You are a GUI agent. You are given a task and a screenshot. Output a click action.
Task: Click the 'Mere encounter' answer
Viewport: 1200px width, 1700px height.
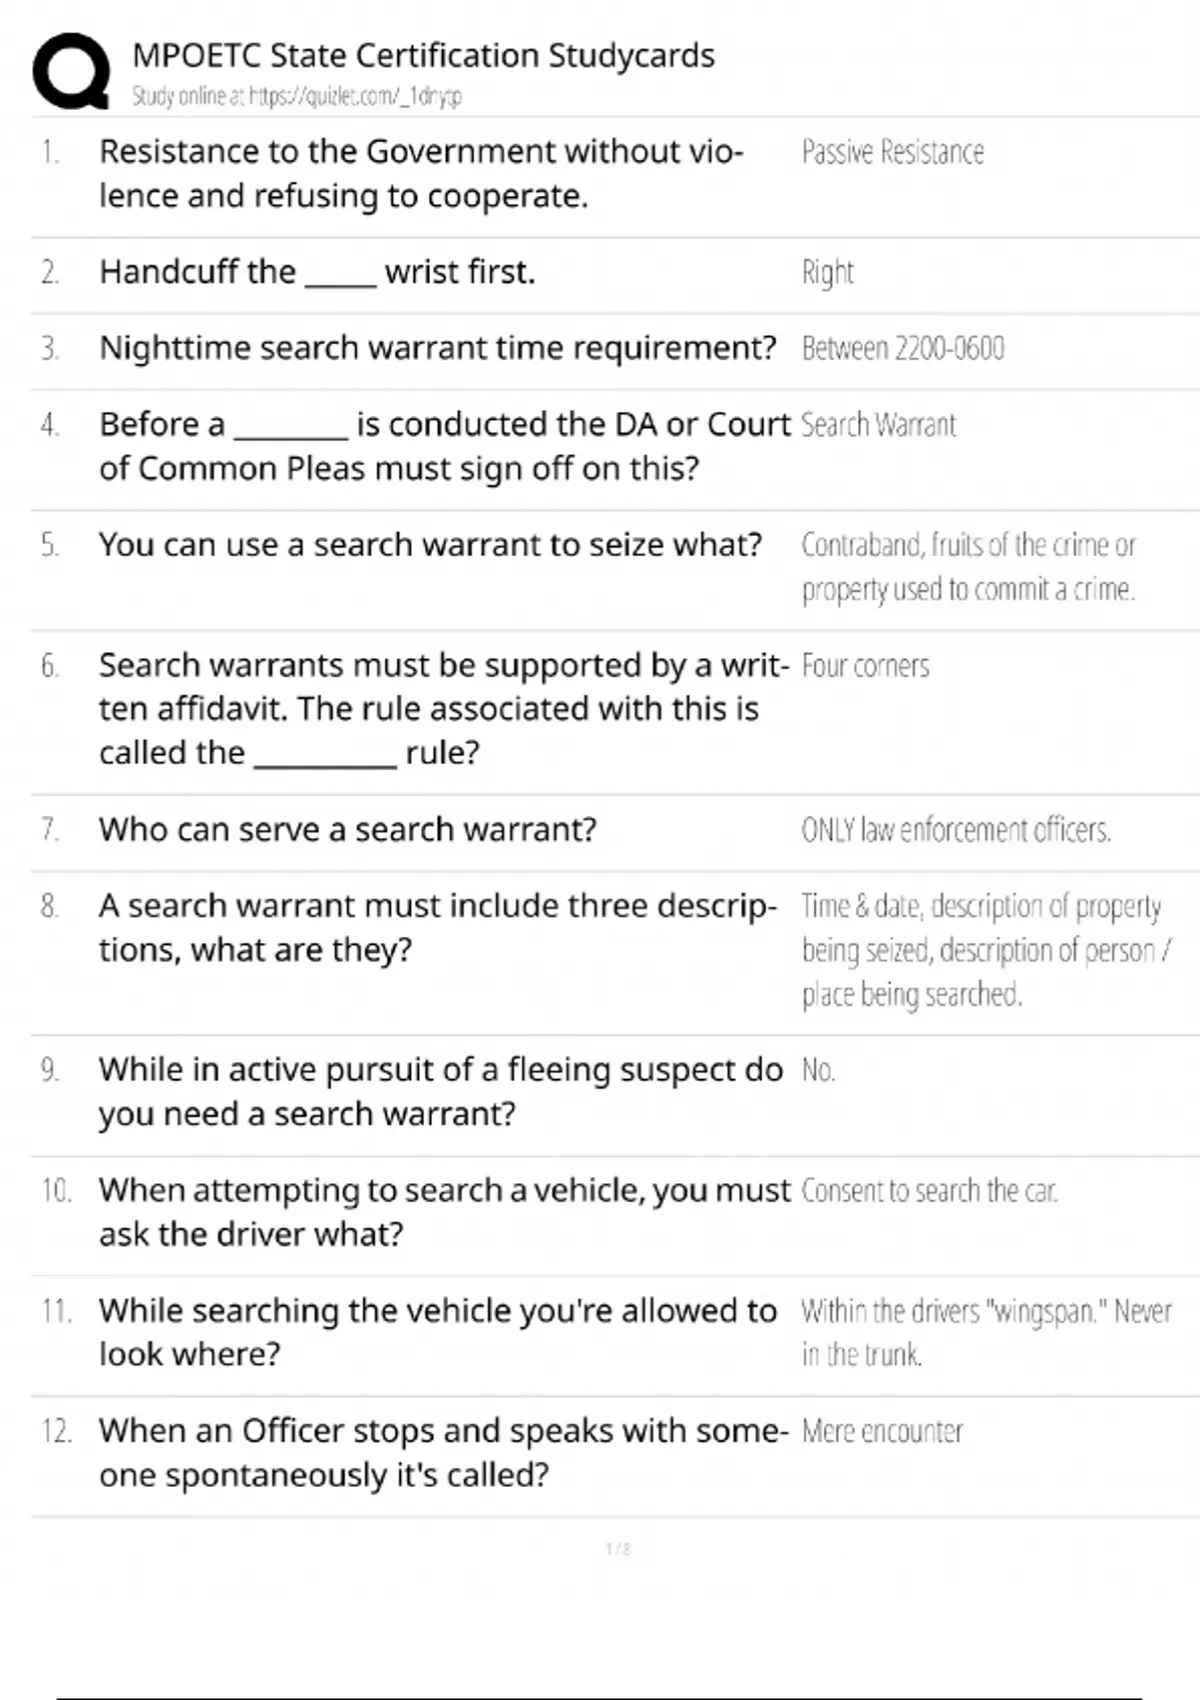coord(882,1432)
